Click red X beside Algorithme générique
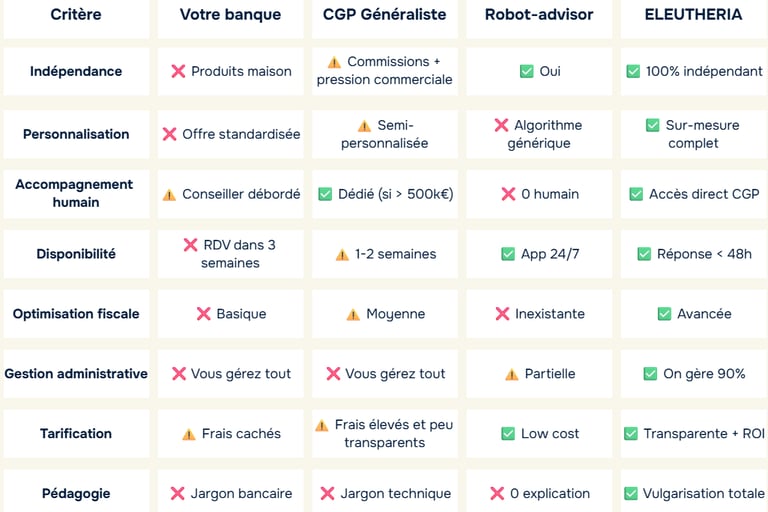The width and height of the screenshot is (768, 512). 501,125
